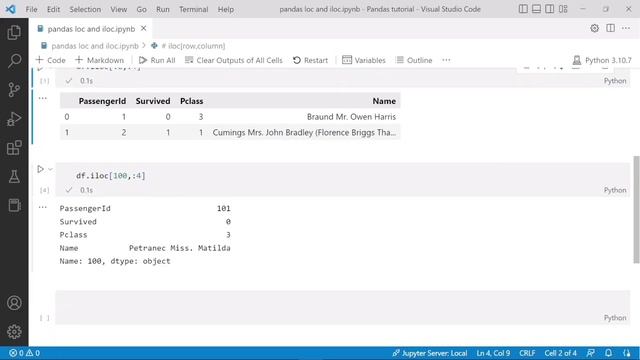The image size is (640, 360).
Task: Click the df.iloc[100,:4] code editor
Action: pyautogui.click(x=343, y=176)
